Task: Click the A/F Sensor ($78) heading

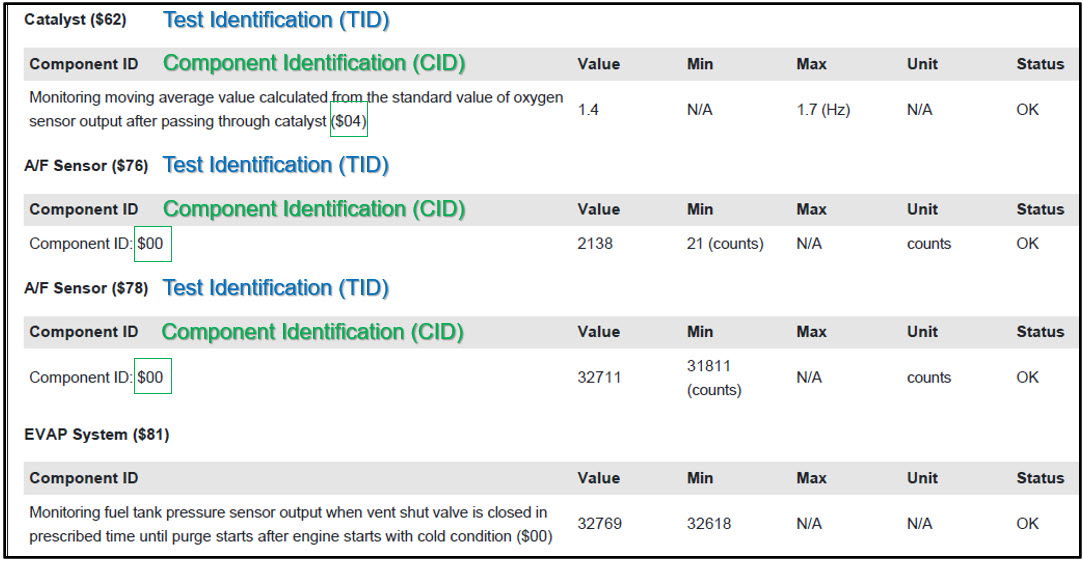Action: pyautogui.click(x=86, y=288)
